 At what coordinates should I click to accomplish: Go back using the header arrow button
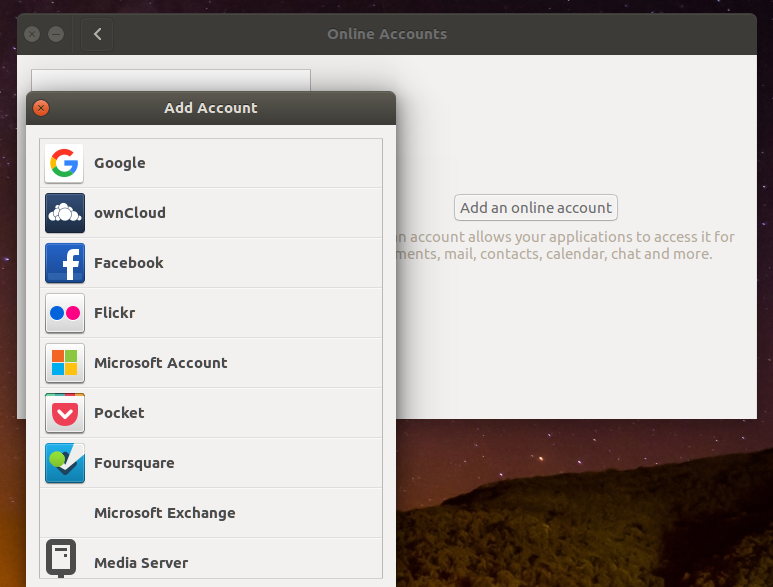[x=97, y=34]
